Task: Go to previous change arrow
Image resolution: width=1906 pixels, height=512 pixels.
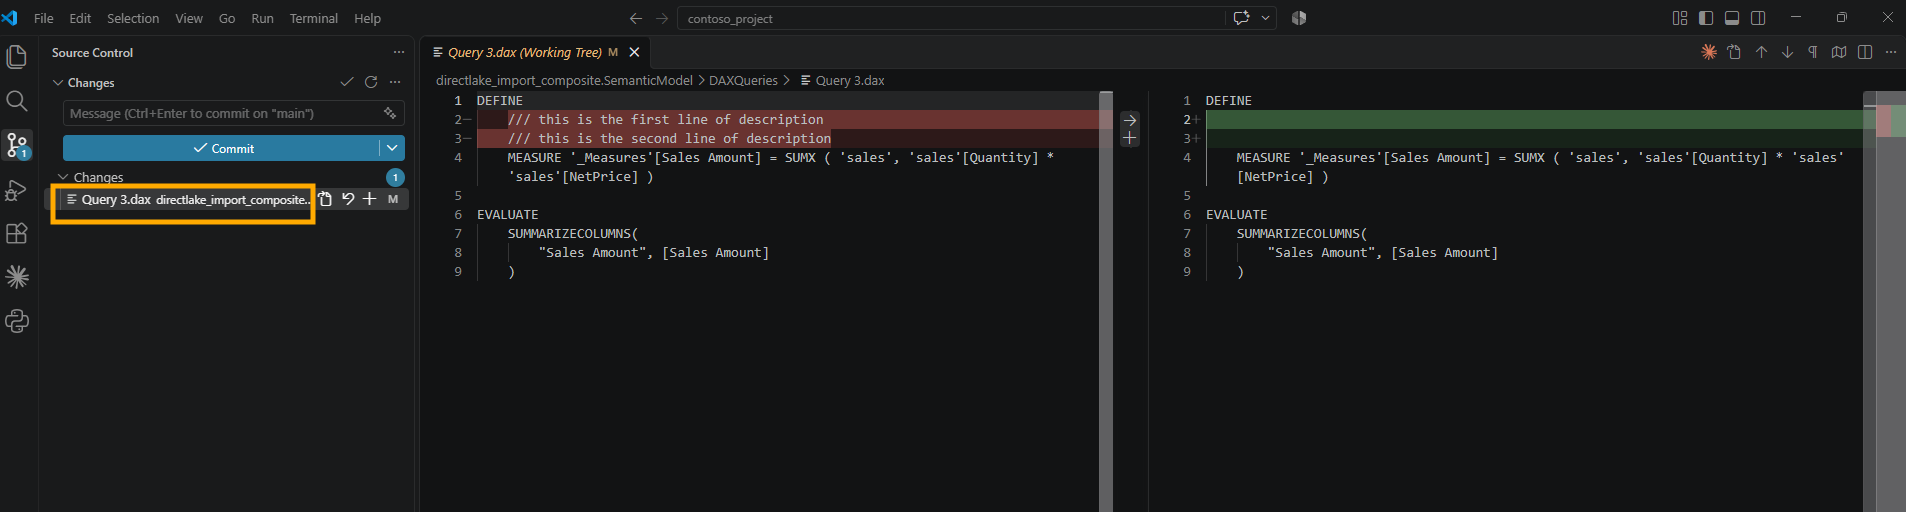Action: point(1761,52)
